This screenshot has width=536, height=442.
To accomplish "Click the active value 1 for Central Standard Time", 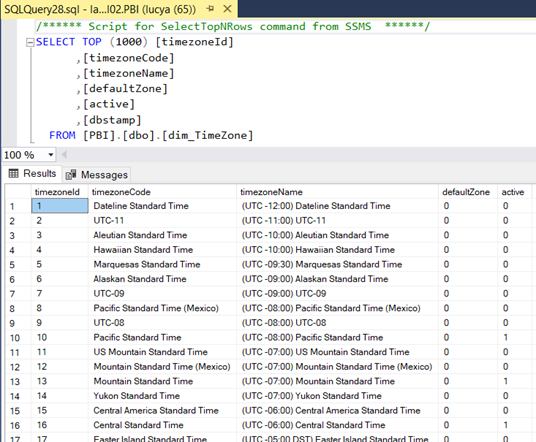I will pyautogui.click(x=514, y=425).
